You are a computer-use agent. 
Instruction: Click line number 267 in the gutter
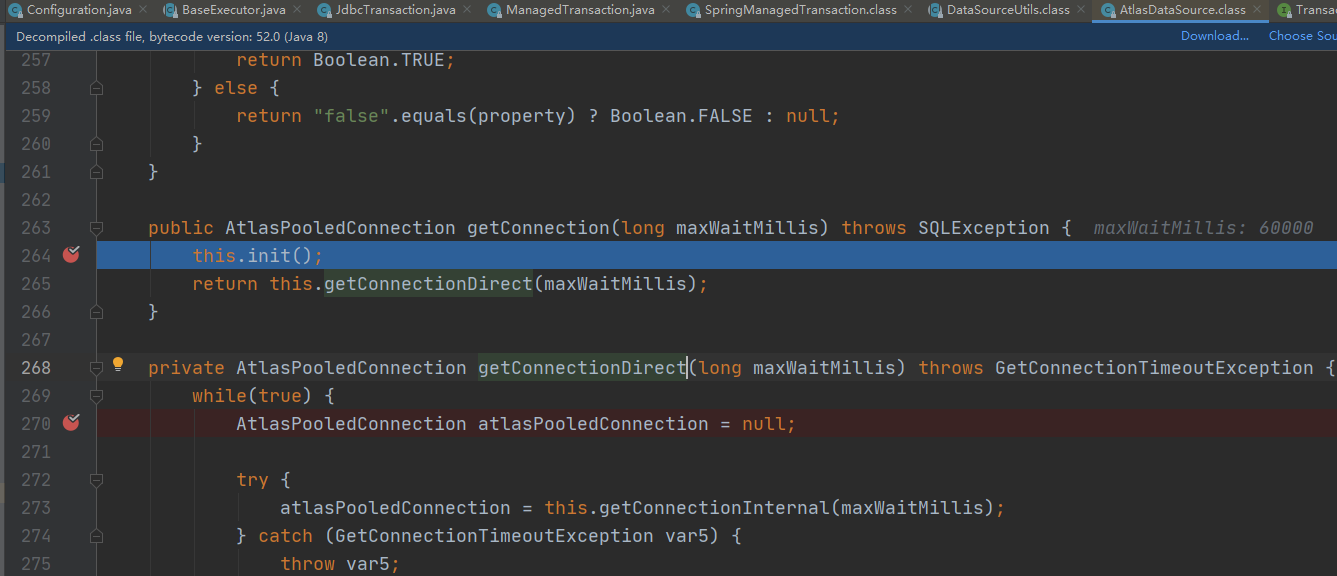(35, 340)
